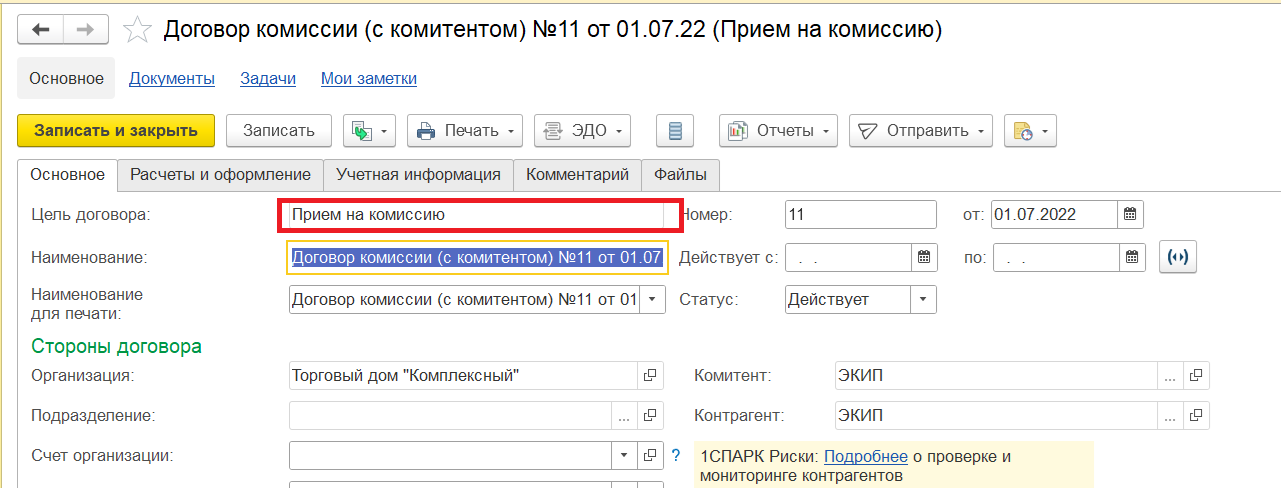
Task: Add the document to favorites with the star
Action: [x=136, y=31]
